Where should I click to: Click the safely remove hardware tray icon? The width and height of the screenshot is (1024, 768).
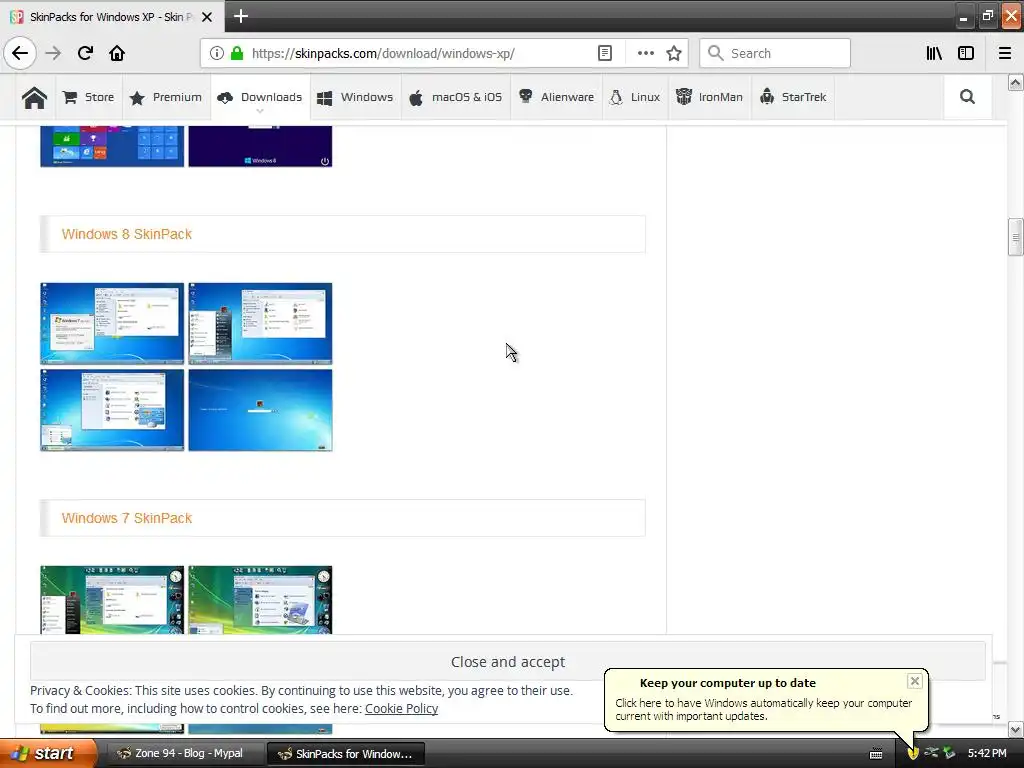point(949,754)
